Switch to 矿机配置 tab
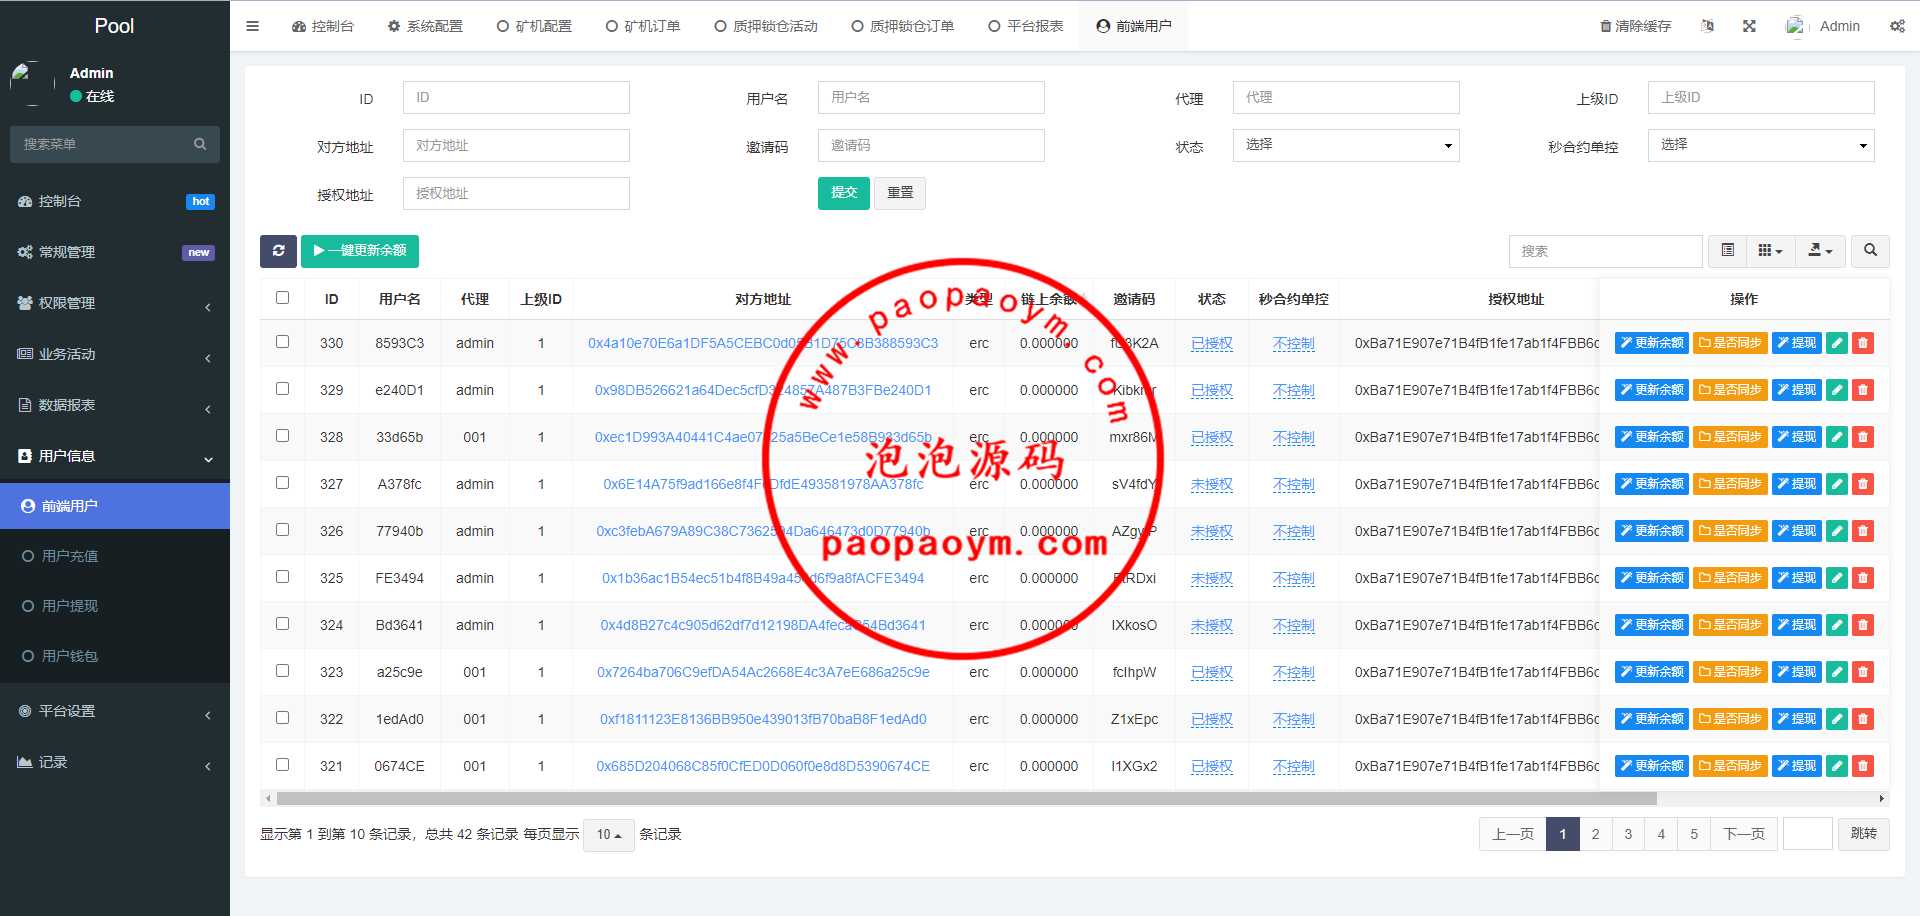Screen dimensions: 1920x916 (534, 26)
